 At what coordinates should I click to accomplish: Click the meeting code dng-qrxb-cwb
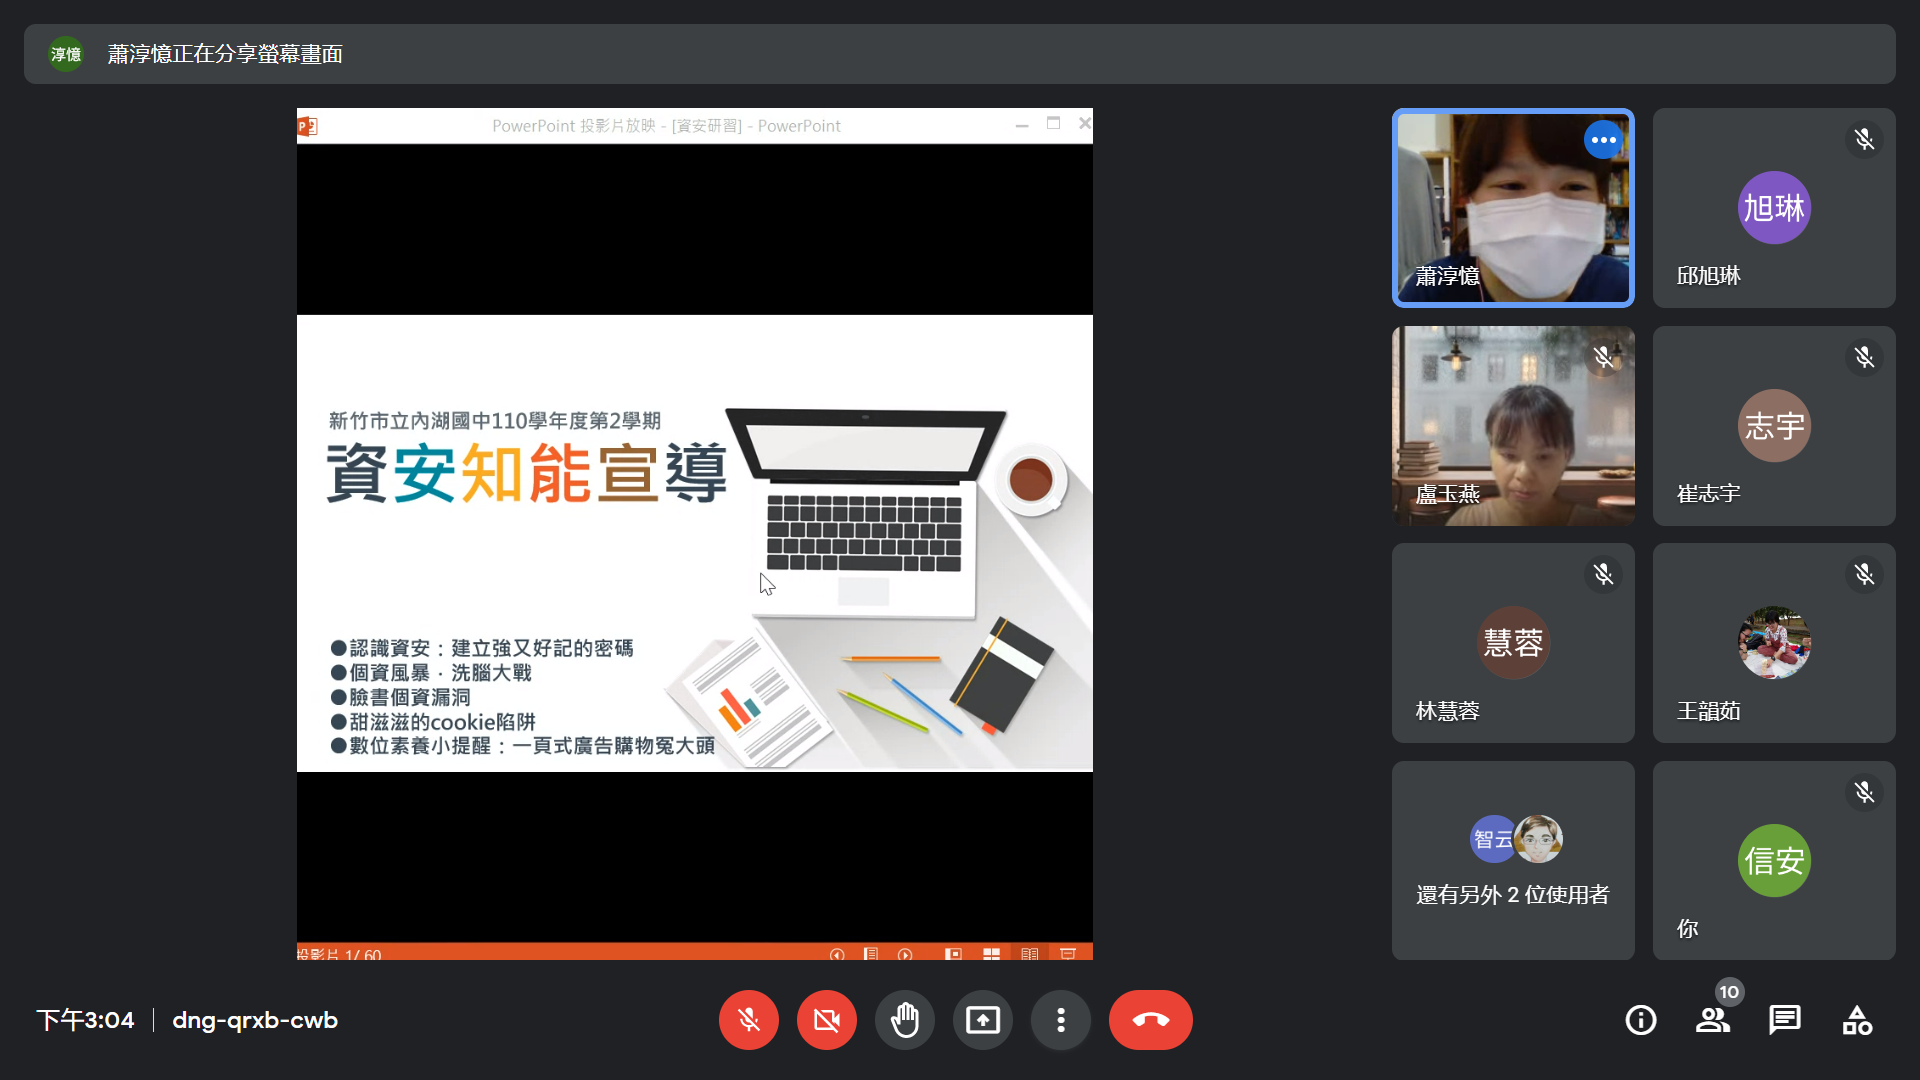255,1020
